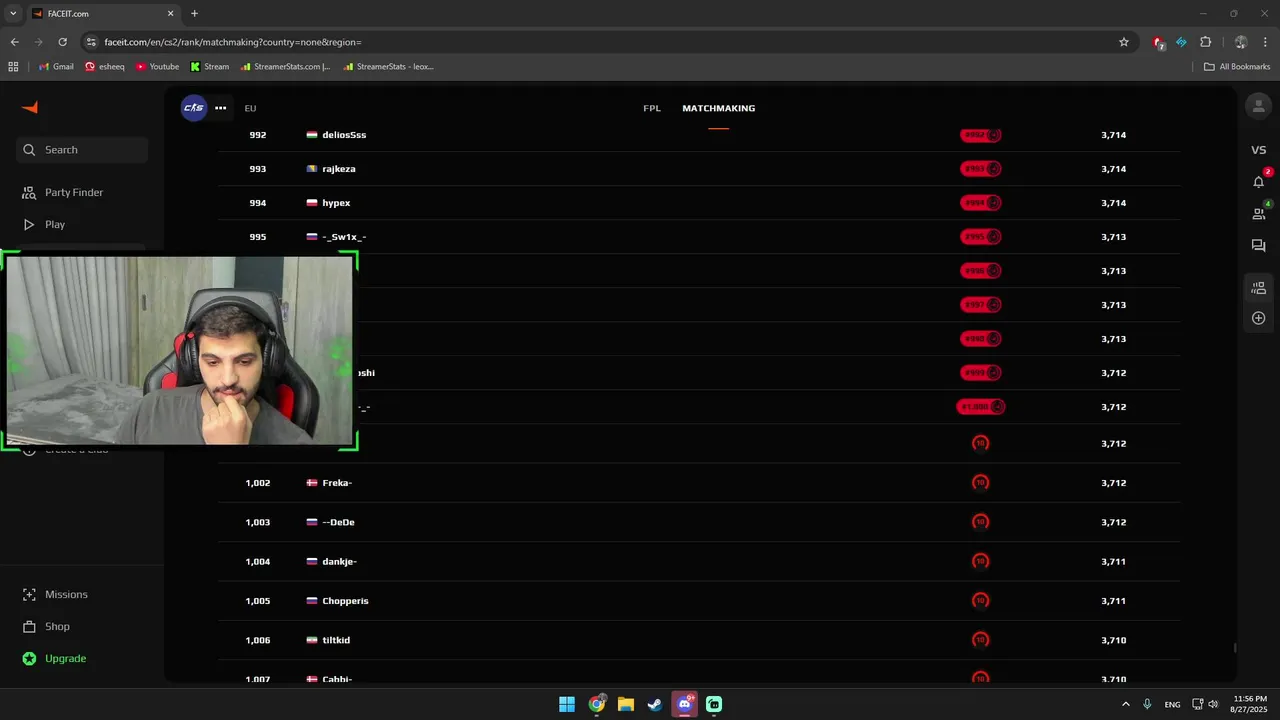The height and width of the screenshot is (720, 1280).
Task: Click the address bar URL
Action: pos(233,42)
